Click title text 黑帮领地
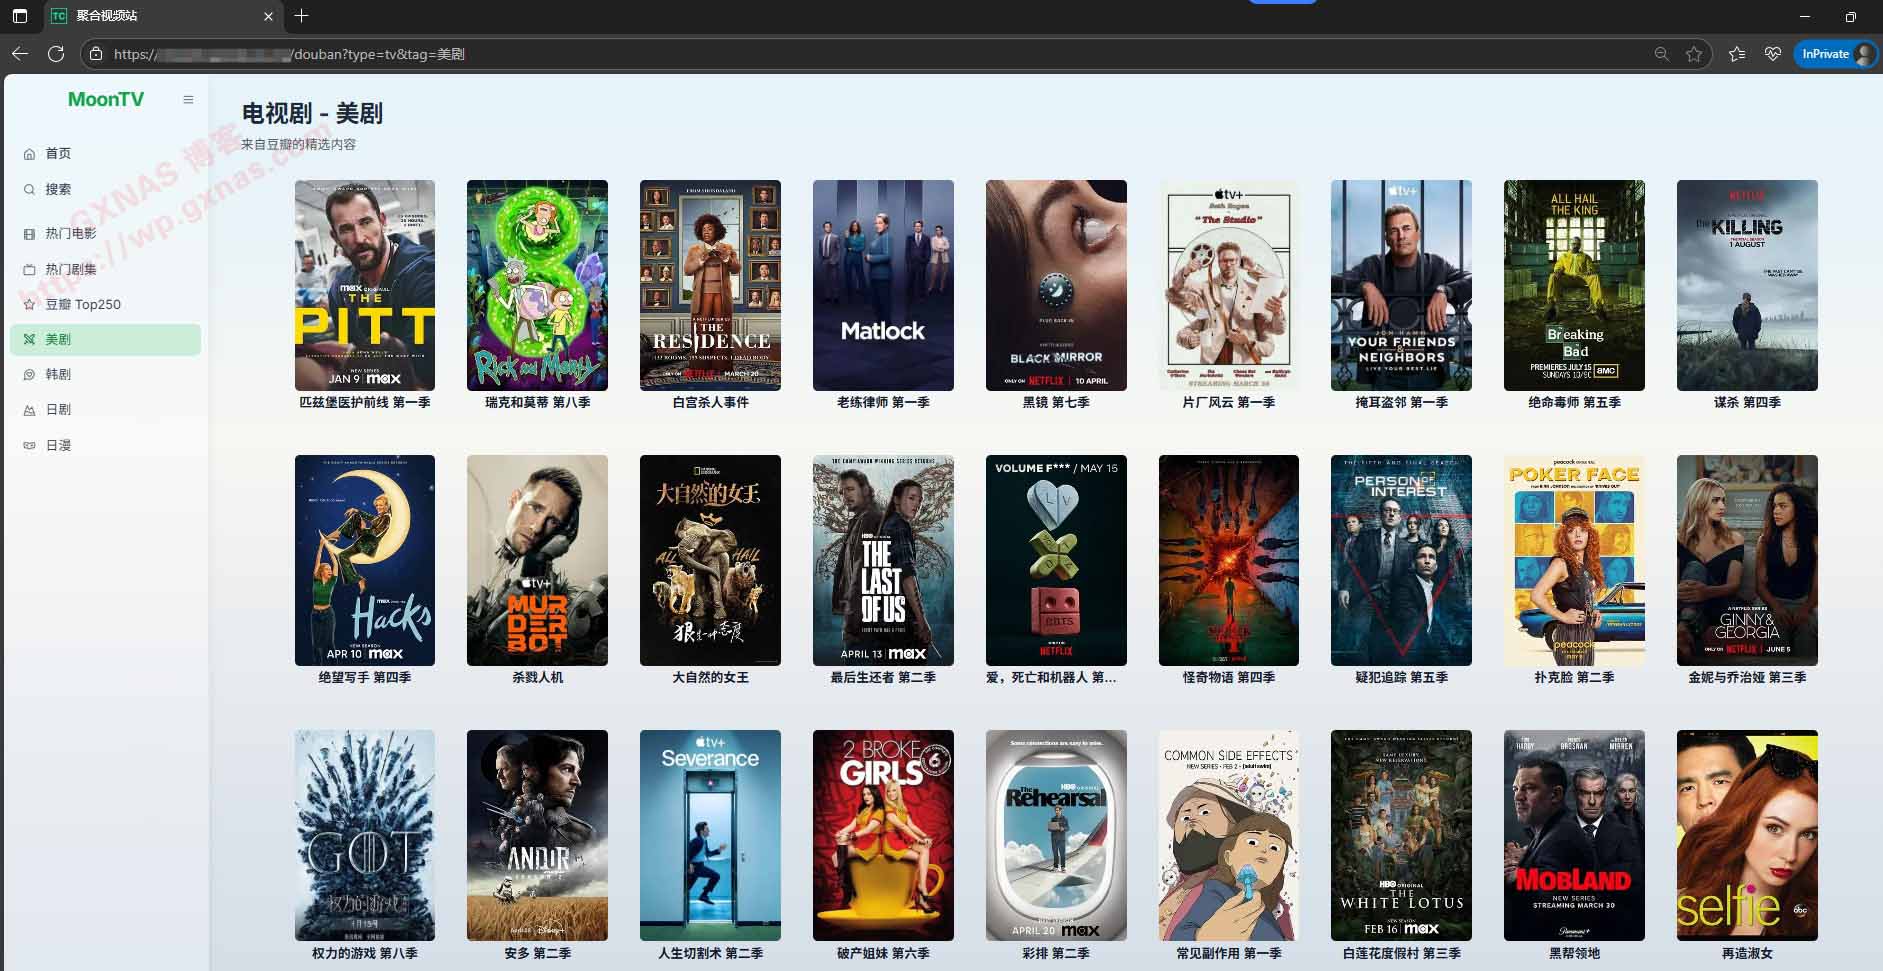This screenshot has width=1883, height=971. click(1574, 953)
